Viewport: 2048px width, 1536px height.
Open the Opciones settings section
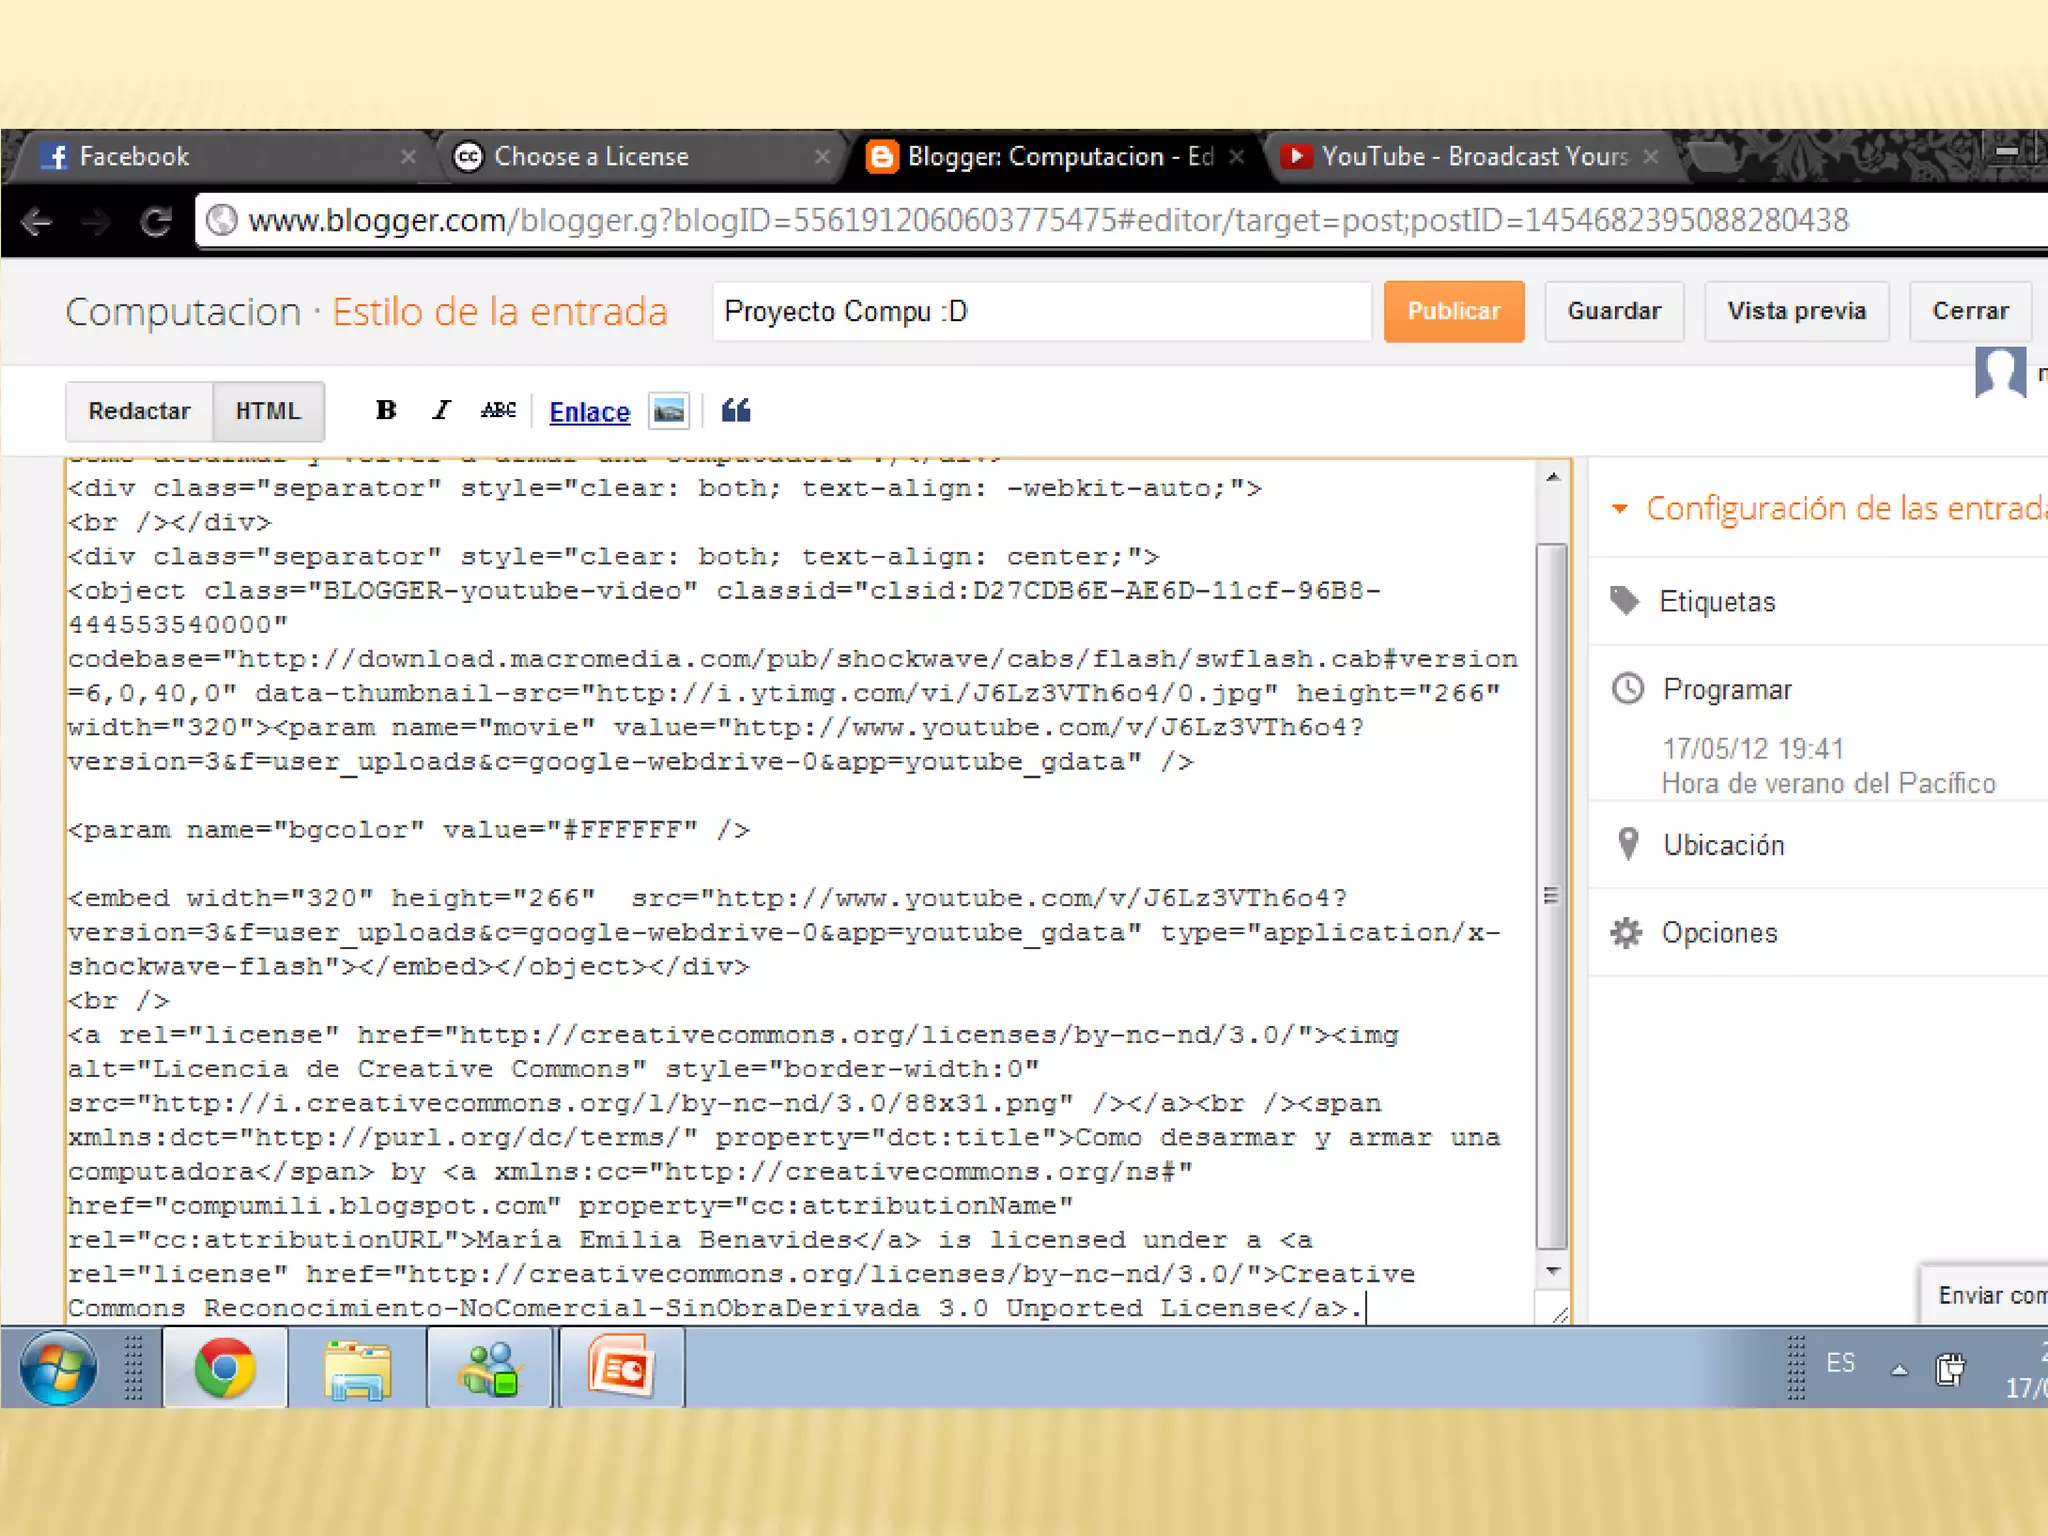(1718, 933)
